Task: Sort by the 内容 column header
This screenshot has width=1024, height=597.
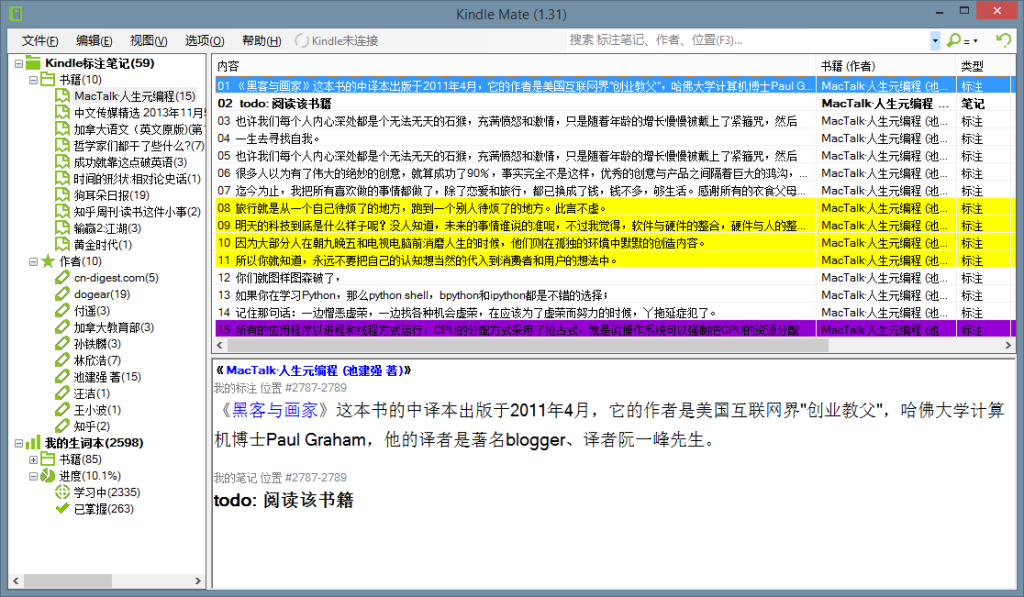Action: coord(515,66)
